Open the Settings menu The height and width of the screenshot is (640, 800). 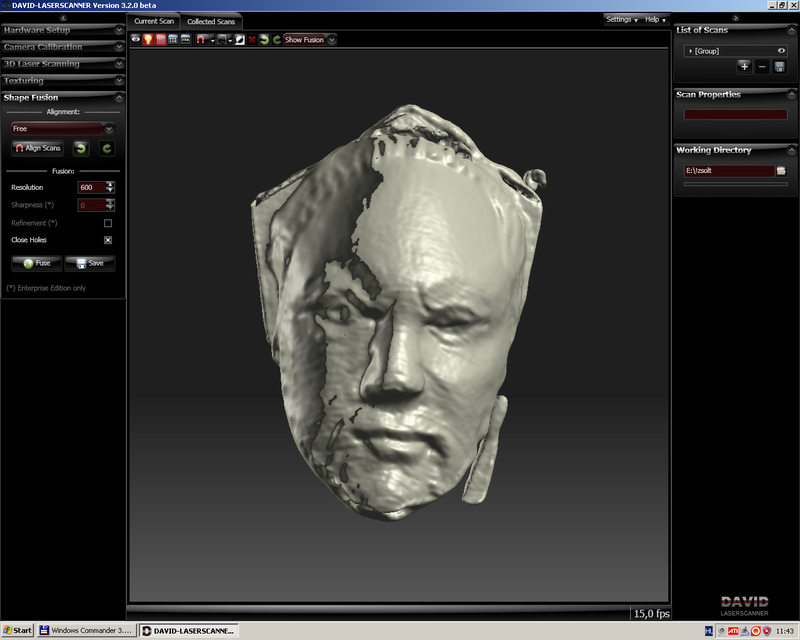tap(621, 19)
